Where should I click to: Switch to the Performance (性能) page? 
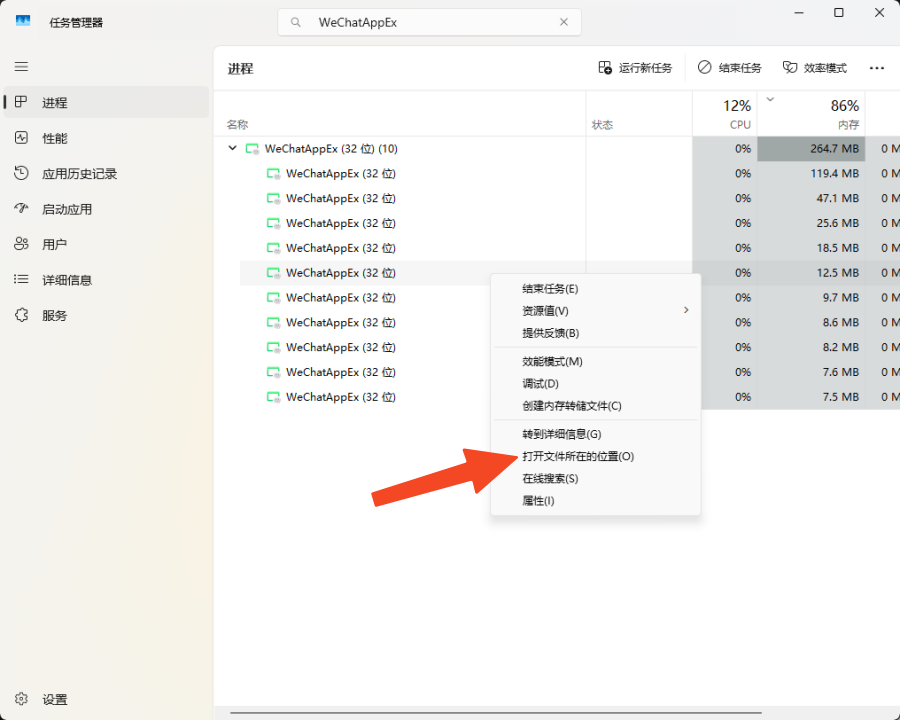tap(107, 138)
